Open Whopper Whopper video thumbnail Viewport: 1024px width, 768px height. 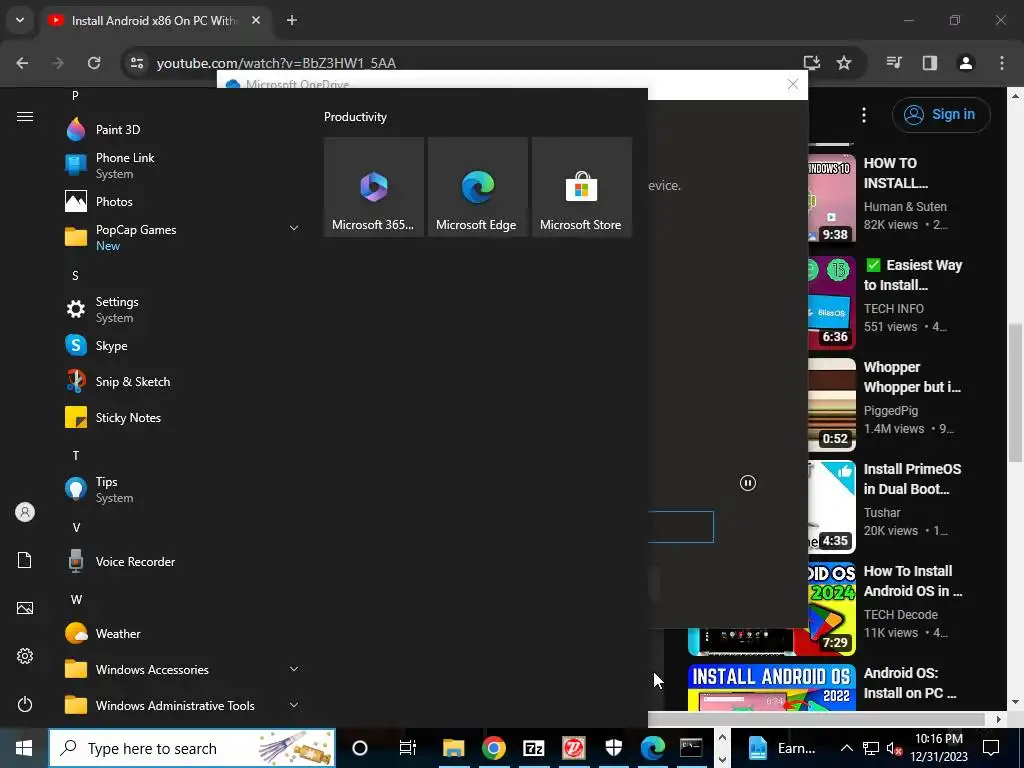click(x=831, y=404)
